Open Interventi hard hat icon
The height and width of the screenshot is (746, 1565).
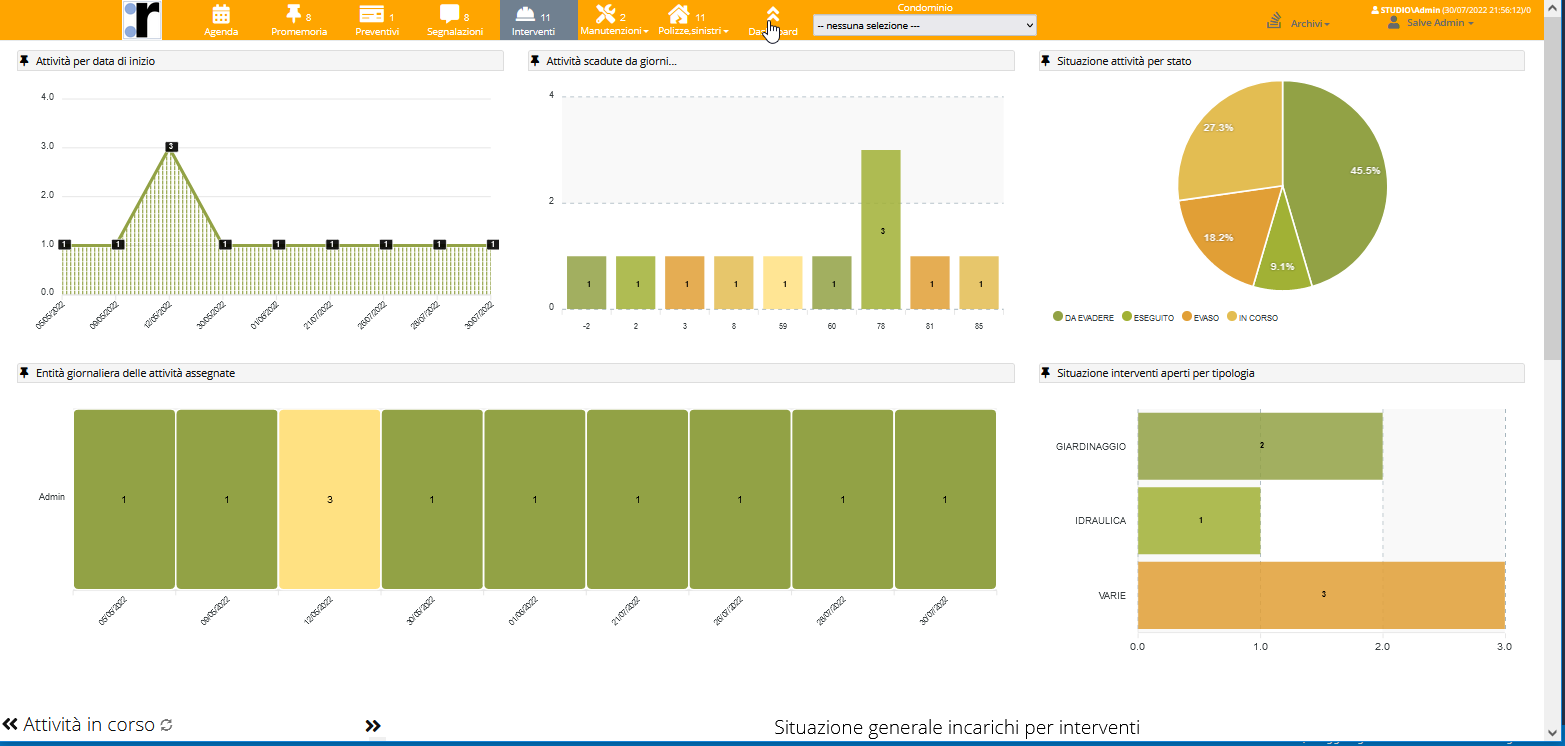click(x=524, y=15)
